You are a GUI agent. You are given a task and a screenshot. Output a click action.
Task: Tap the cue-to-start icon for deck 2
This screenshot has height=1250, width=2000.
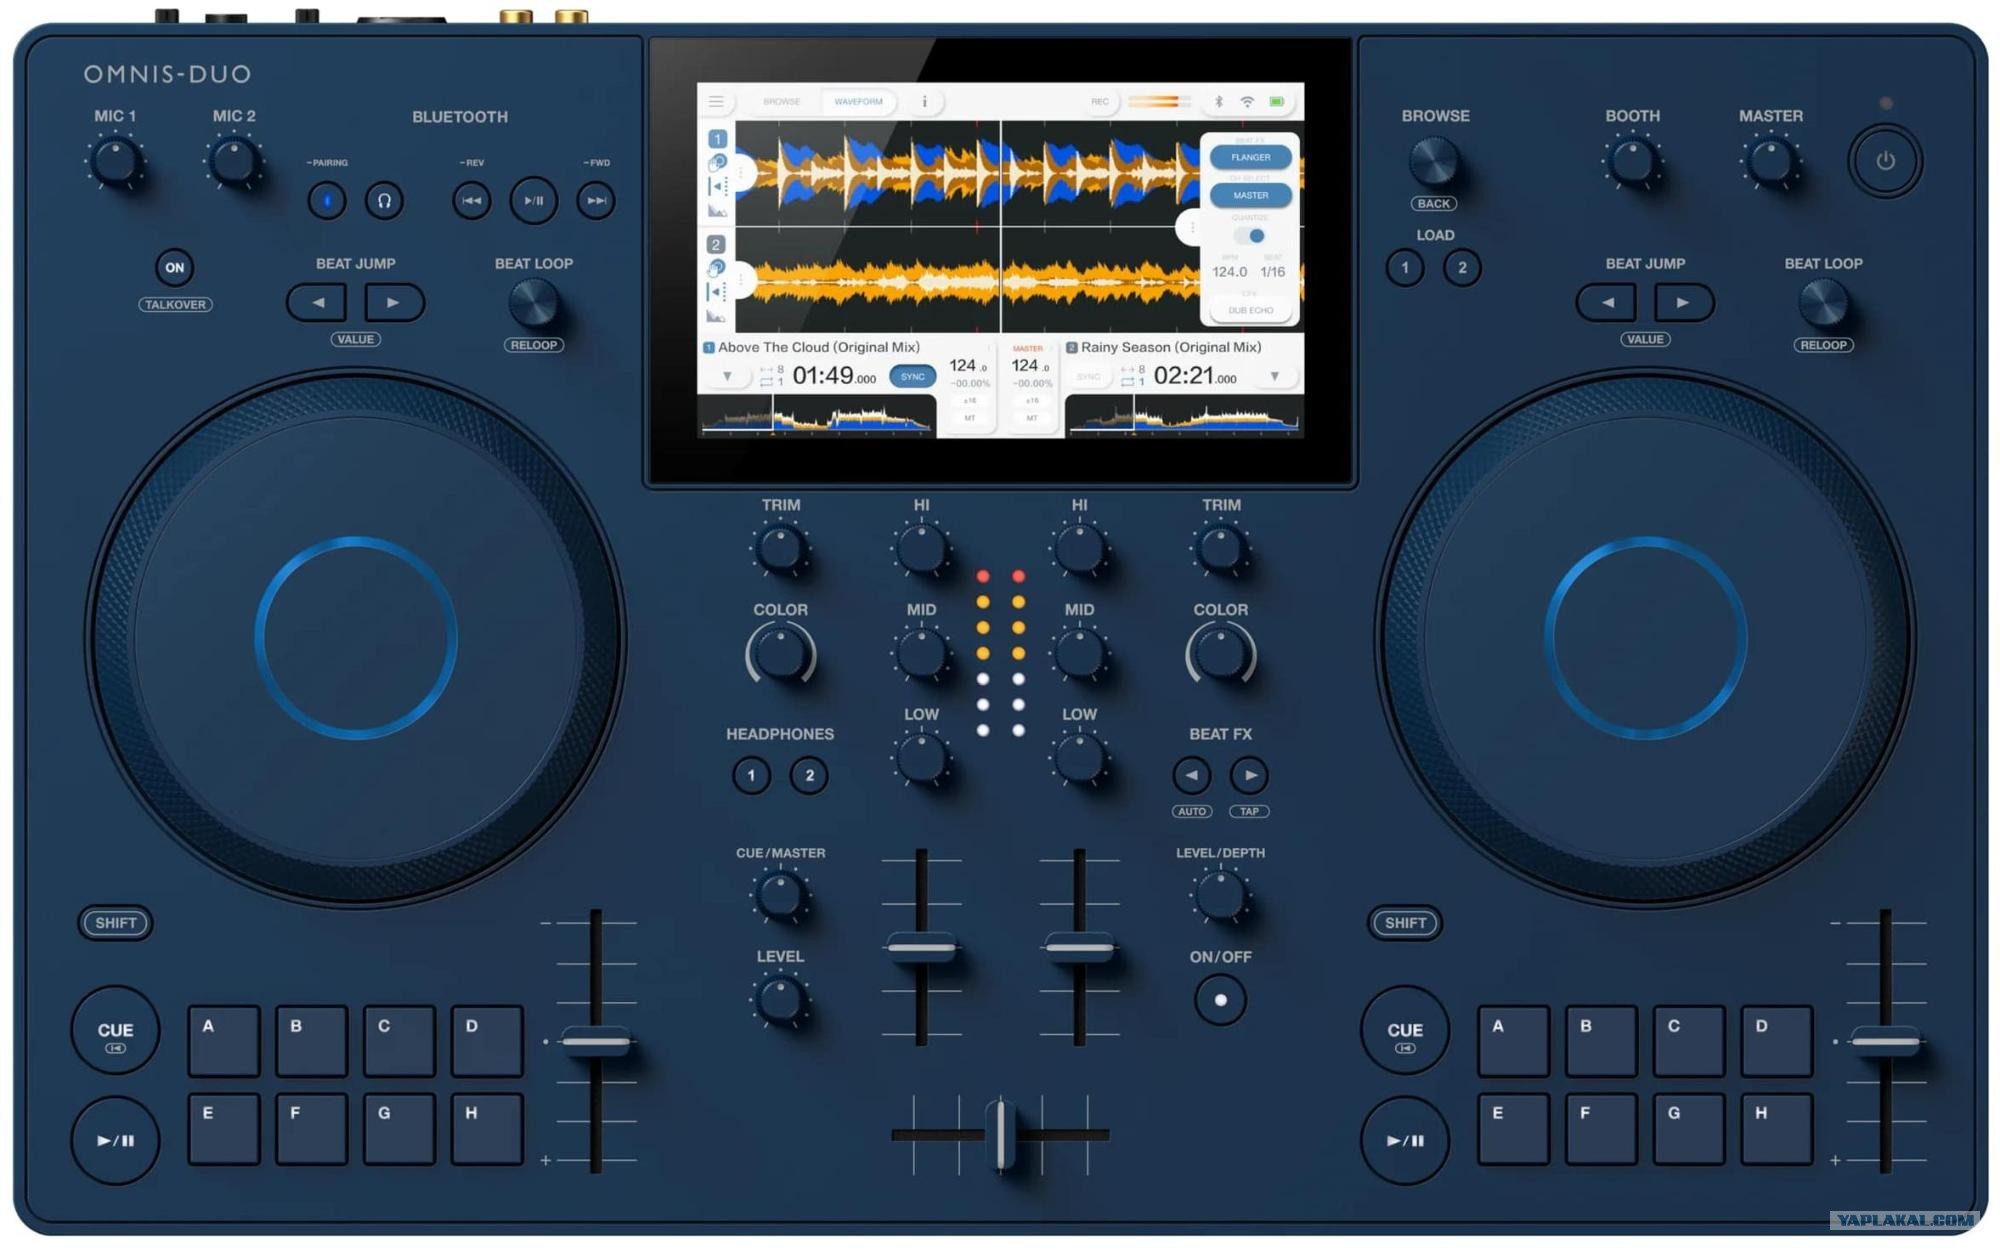click(x=716, y=292)
